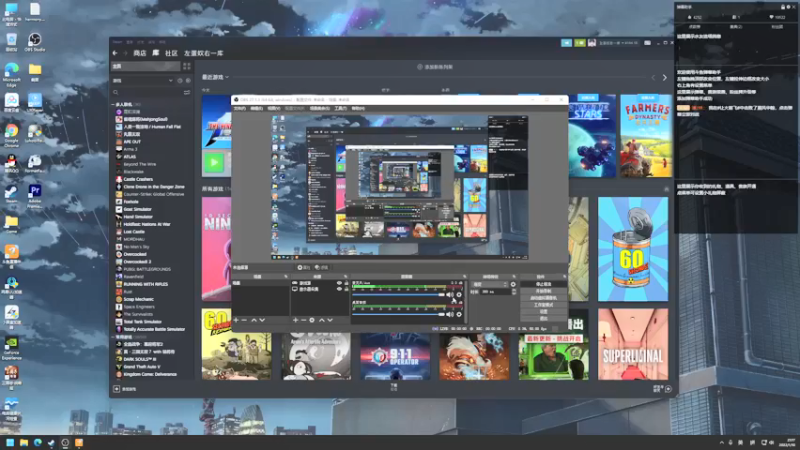Open library advanced filter options icon
Screen dimensions: 800x450
click(x=187, y=92)
